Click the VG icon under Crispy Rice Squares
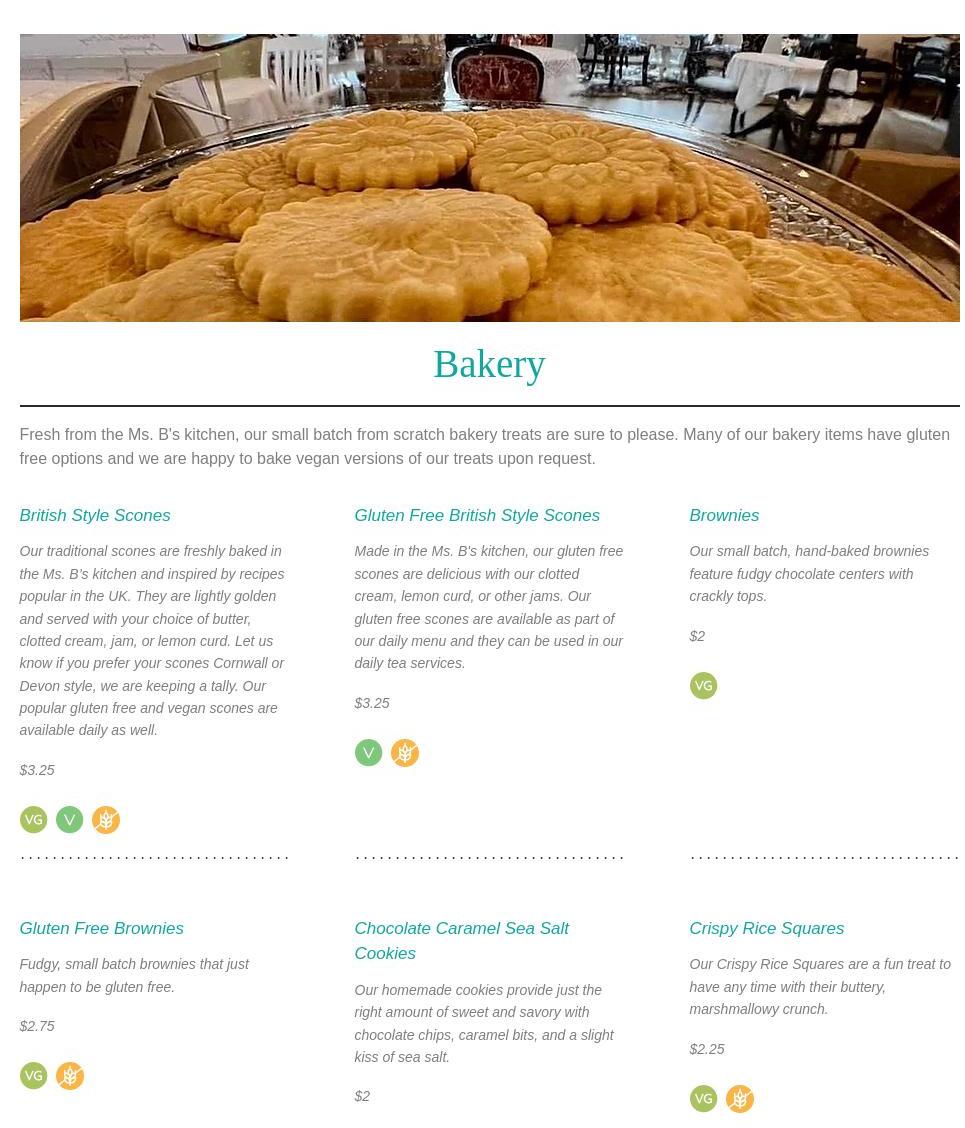965x1128 pixels. pos(703,1099)
